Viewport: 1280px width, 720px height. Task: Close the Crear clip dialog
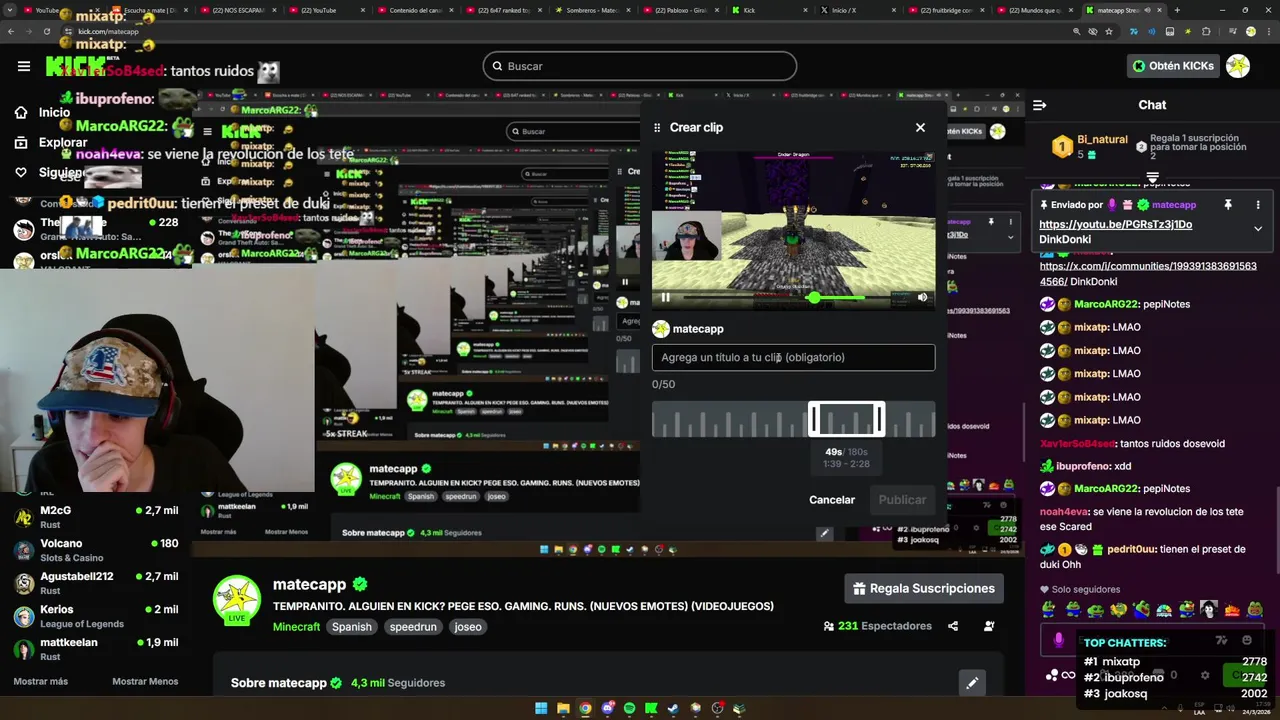(x=920, y=127)
